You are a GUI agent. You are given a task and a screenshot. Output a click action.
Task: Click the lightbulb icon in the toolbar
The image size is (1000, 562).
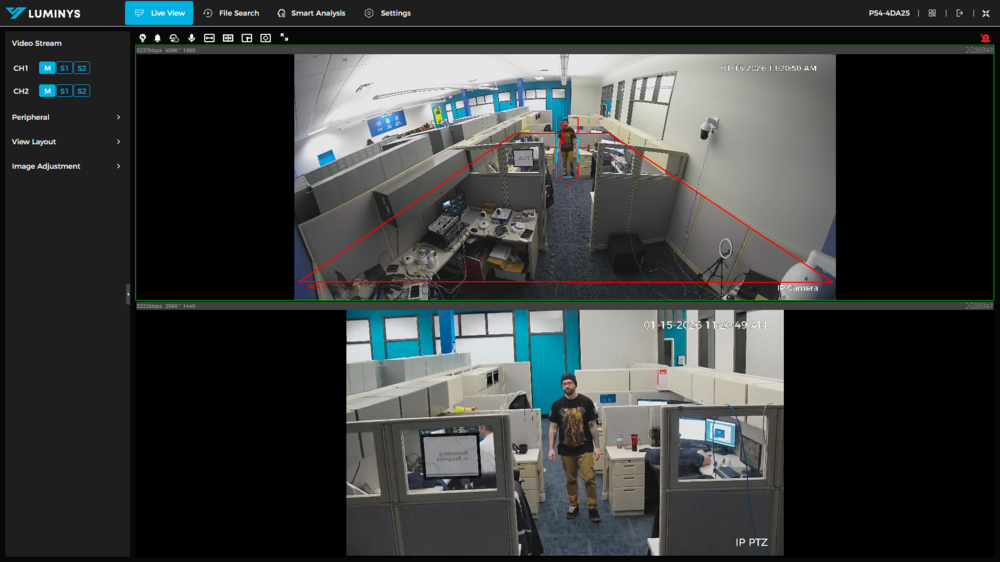(143, 38)
